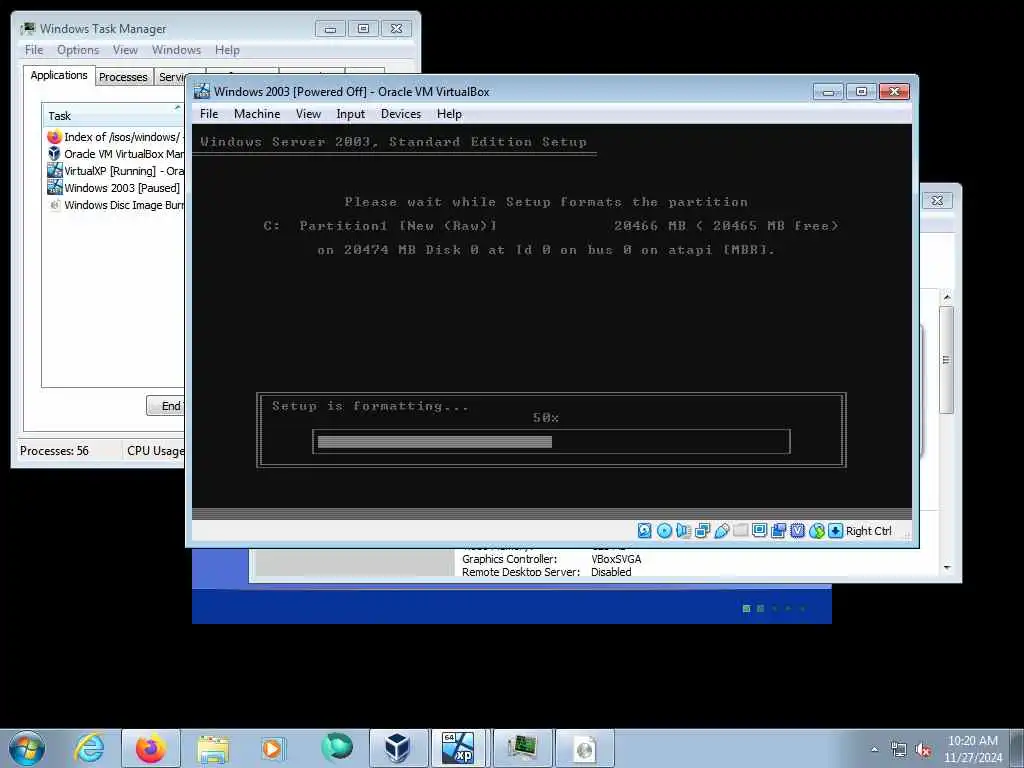This screenshot has height=768, width=1024.
Task: Click the mouse integration status icon
Action: [816, 531]
